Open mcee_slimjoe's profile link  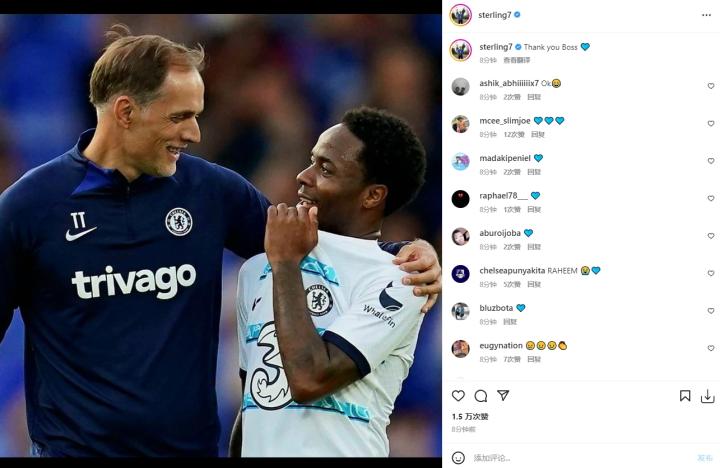click(505, 121)
